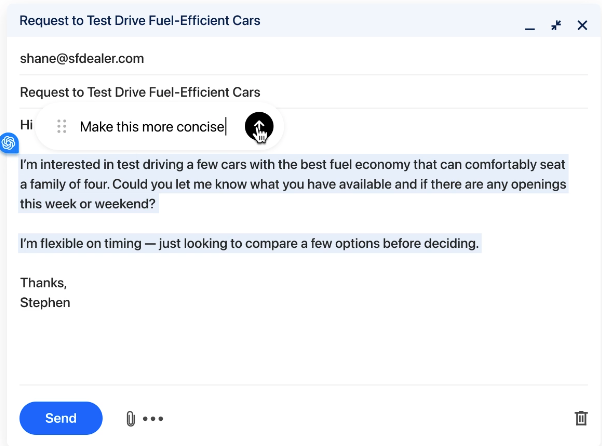Focus the subject line field
602x446 pixels.
point(140,92)
